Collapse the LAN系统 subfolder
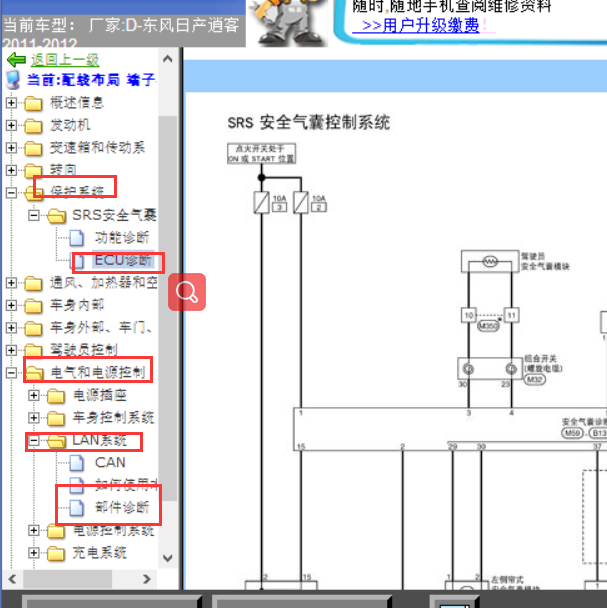Image resolution: width=607 pixels, height=608 pixels. coord(34,440)
